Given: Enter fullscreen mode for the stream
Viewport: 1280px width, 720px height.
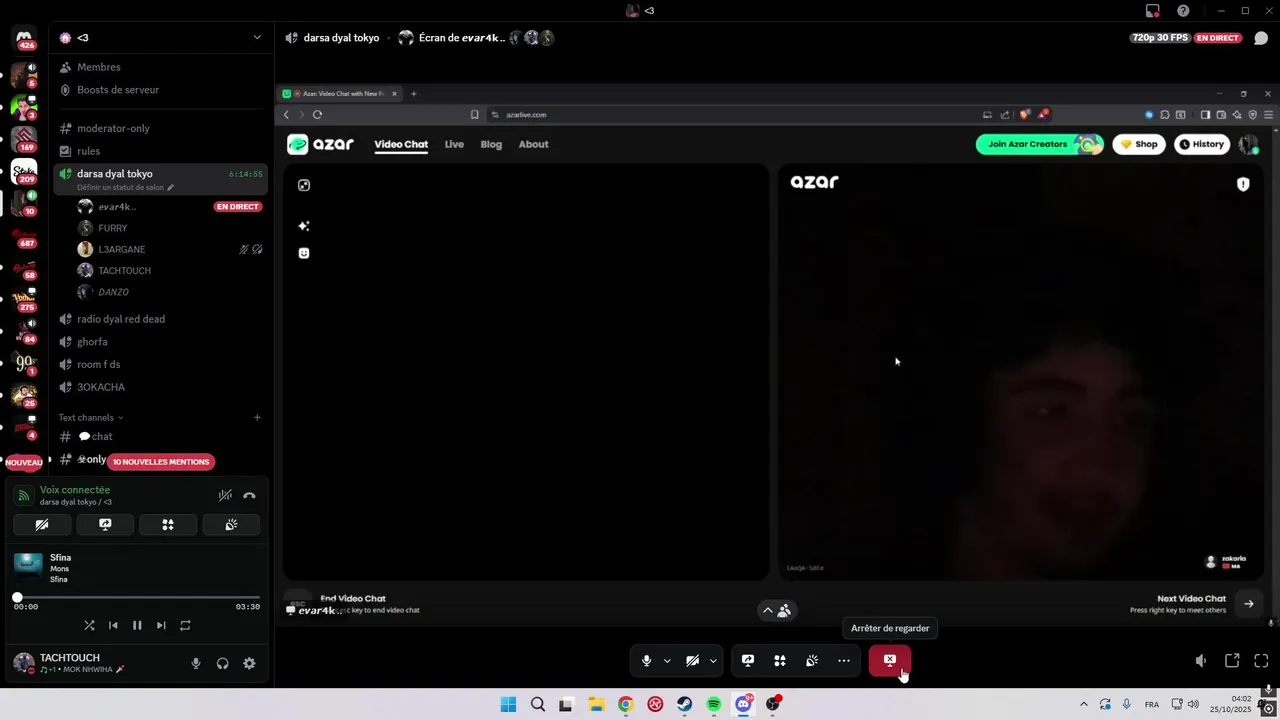Looking at the screenshot, I should 1261,660.
